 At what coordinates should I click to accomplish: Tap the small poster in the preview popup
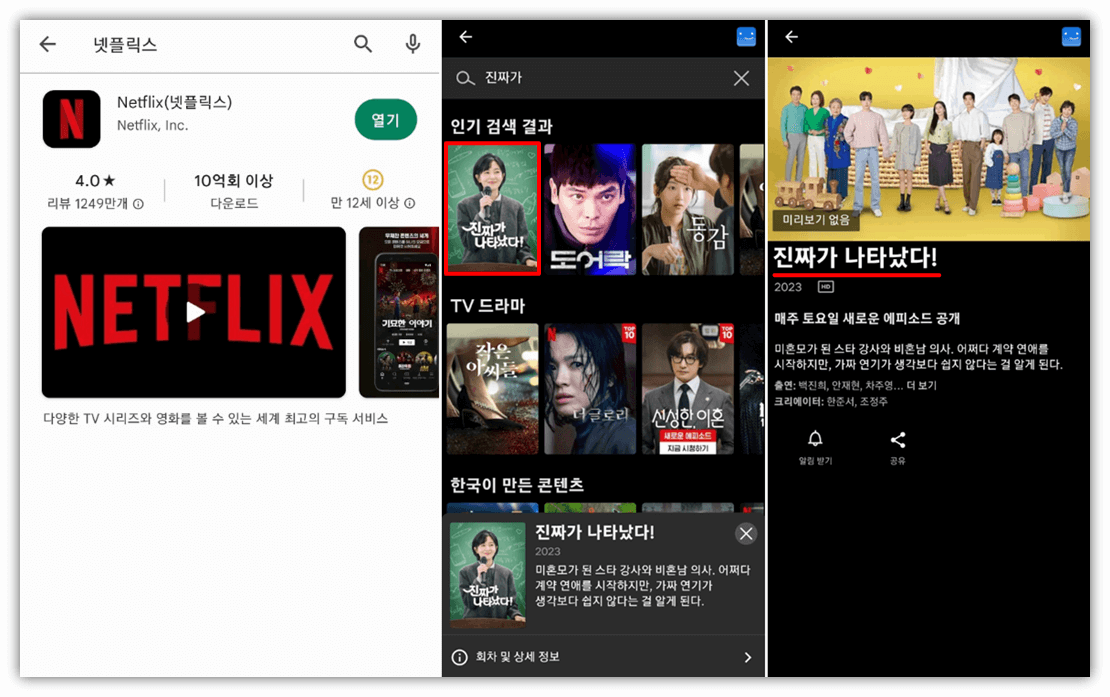(x=488, y=575)
